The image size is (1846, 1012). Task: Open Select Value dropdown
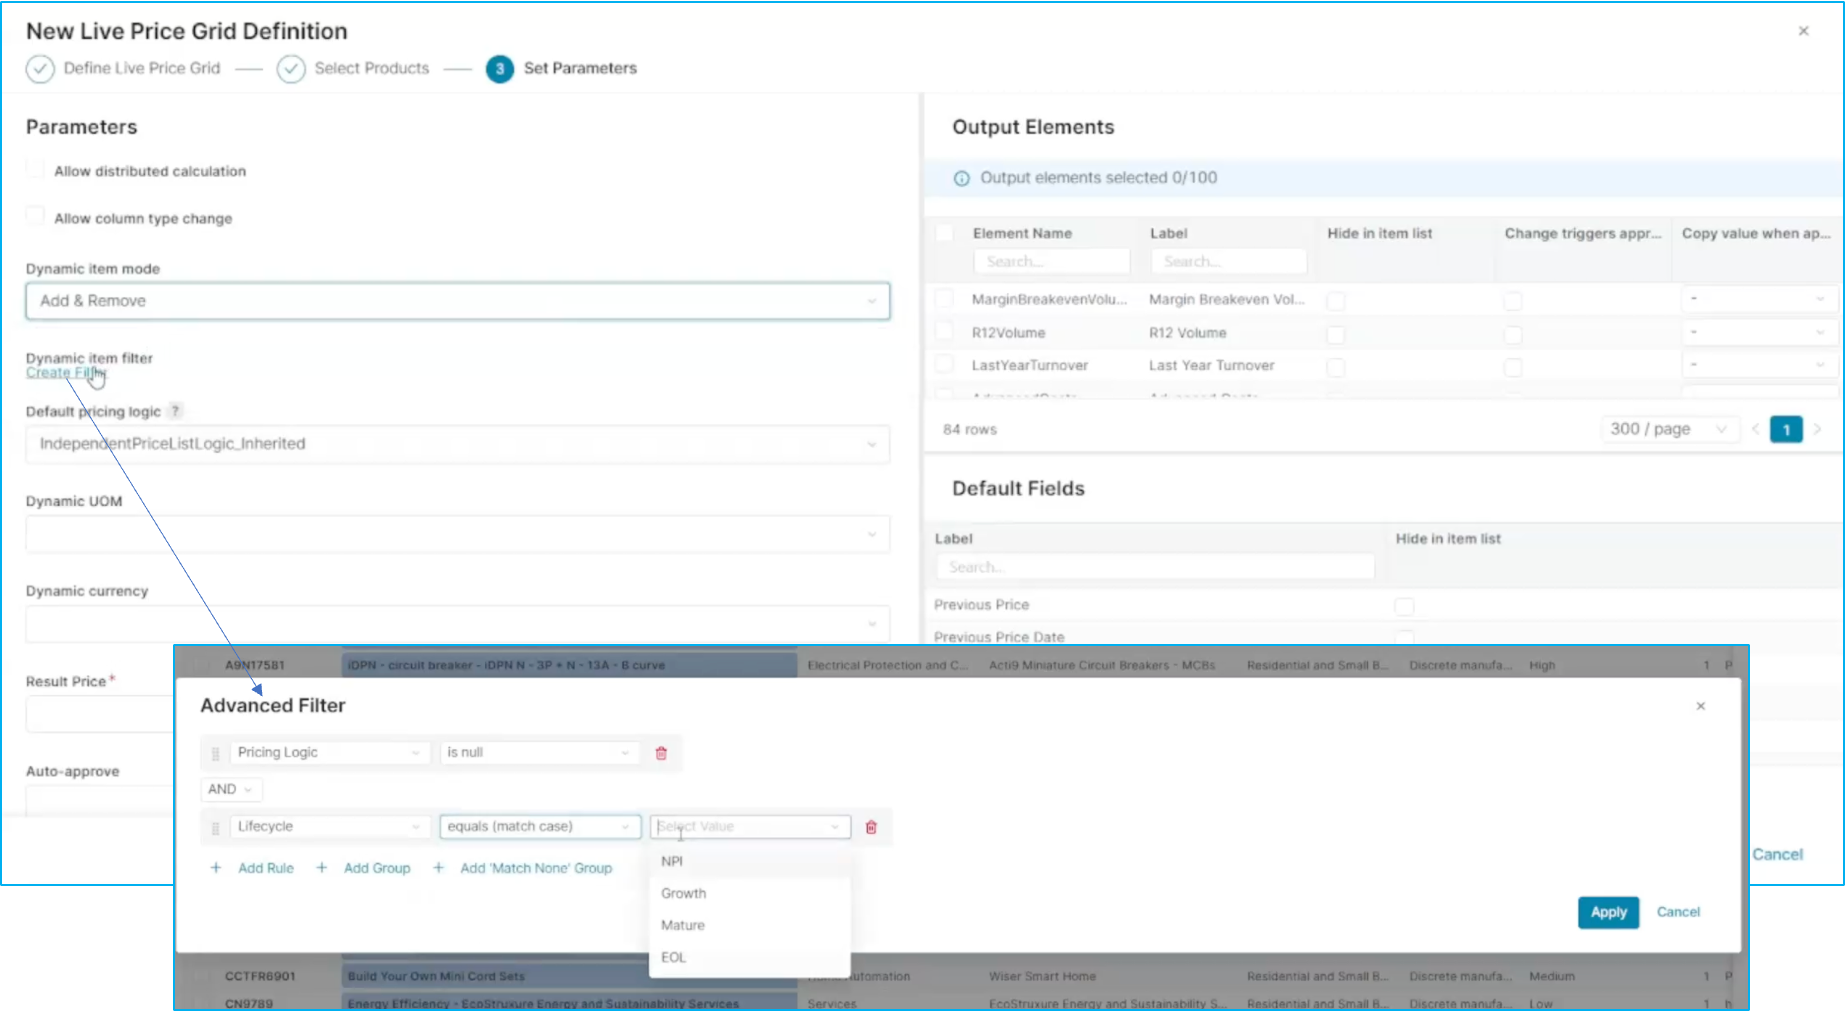click(x=750, y=827)
